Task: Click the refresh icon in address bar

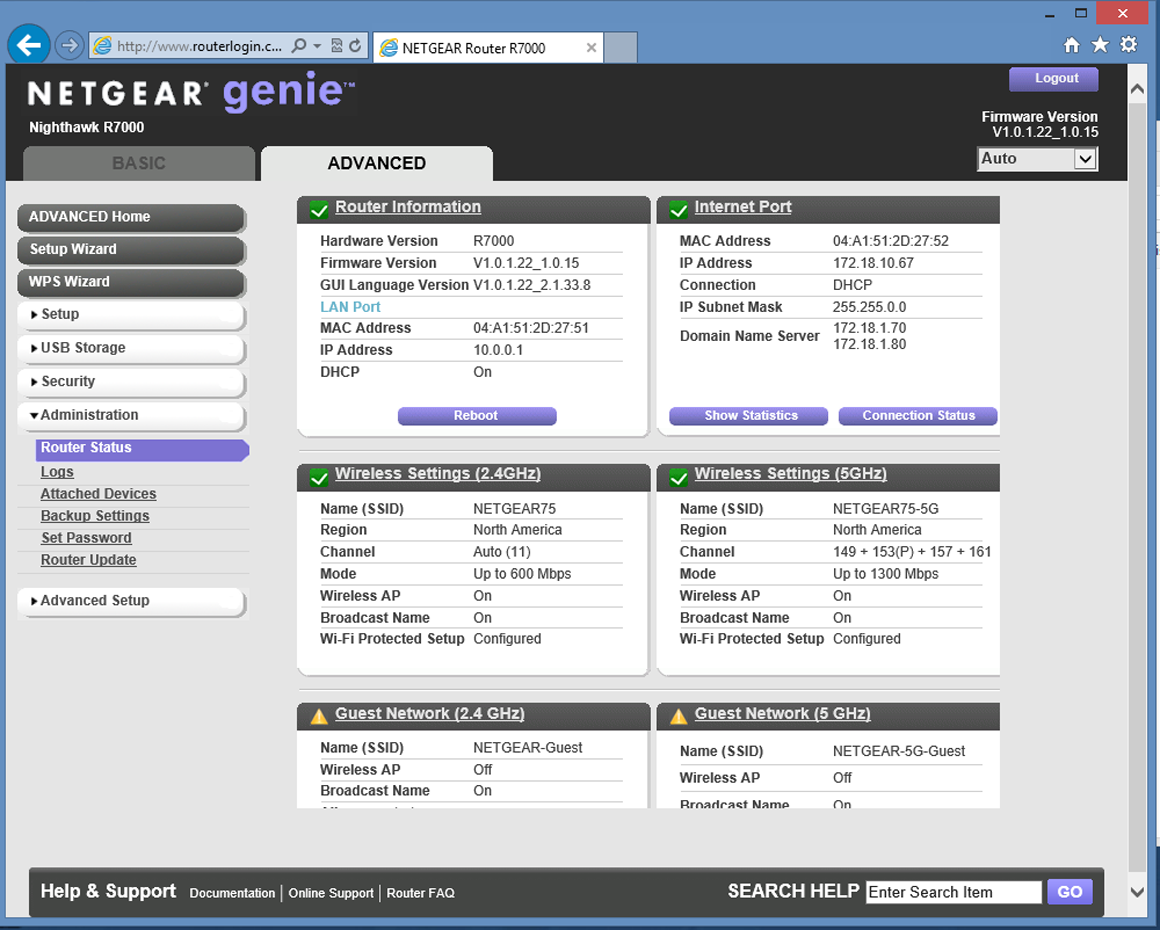Action: click(x=355, y=46)
